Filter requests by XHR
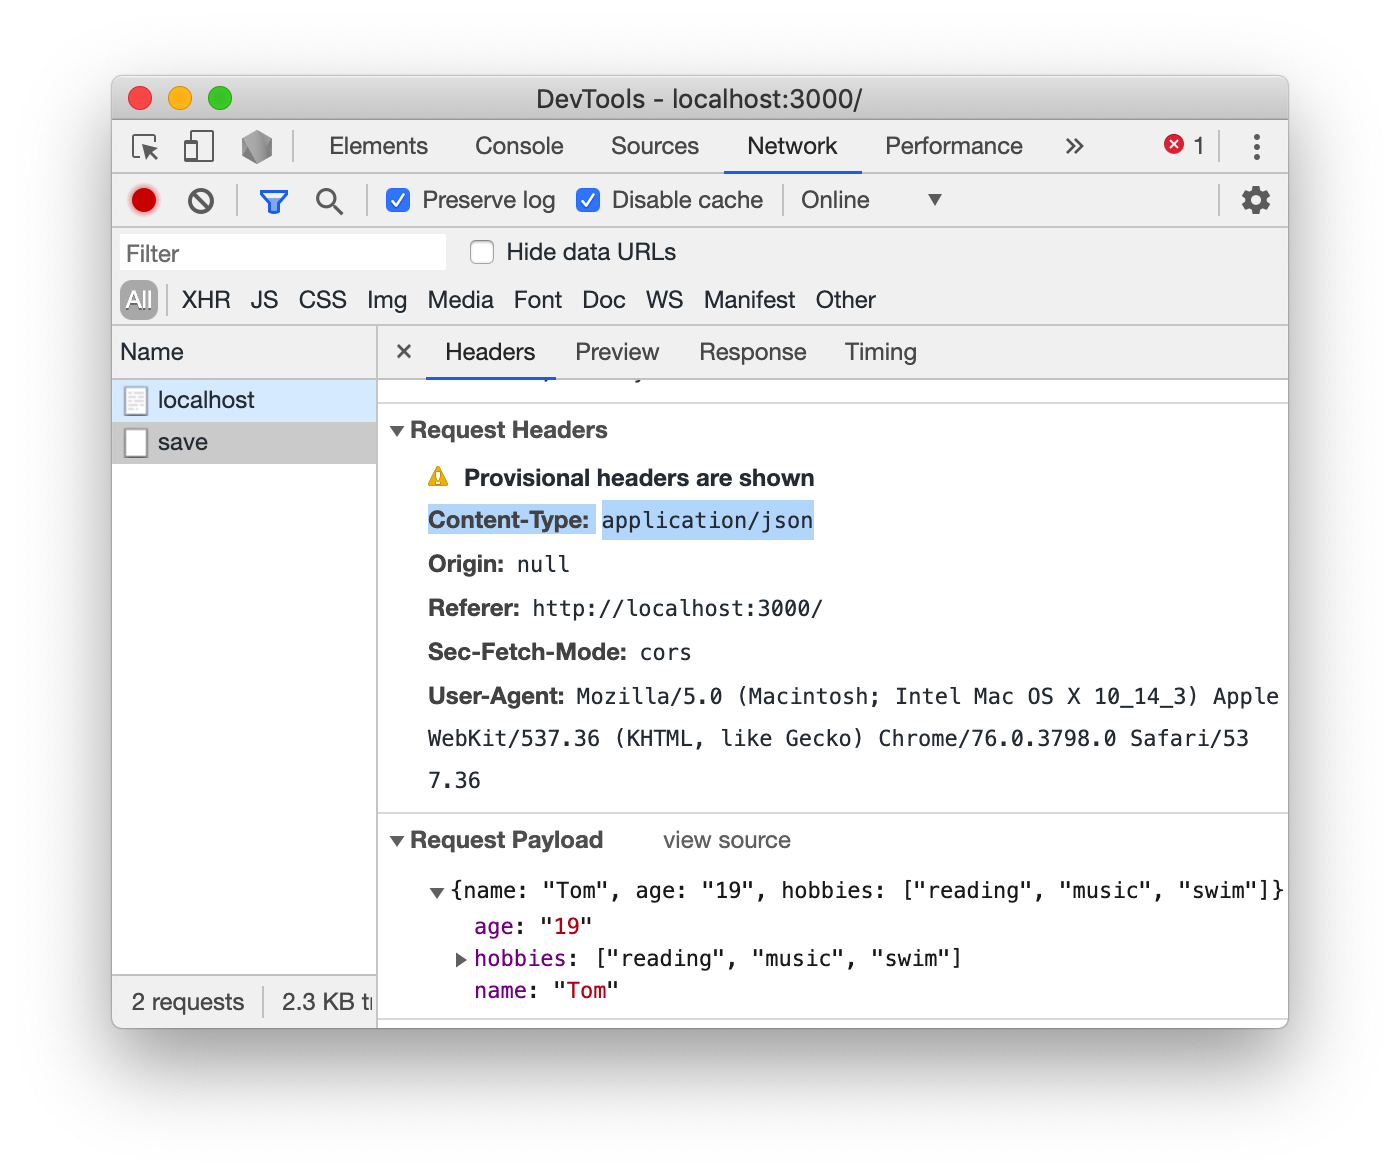Viewport: 1400px width, 1176px height. click(206, 300)
